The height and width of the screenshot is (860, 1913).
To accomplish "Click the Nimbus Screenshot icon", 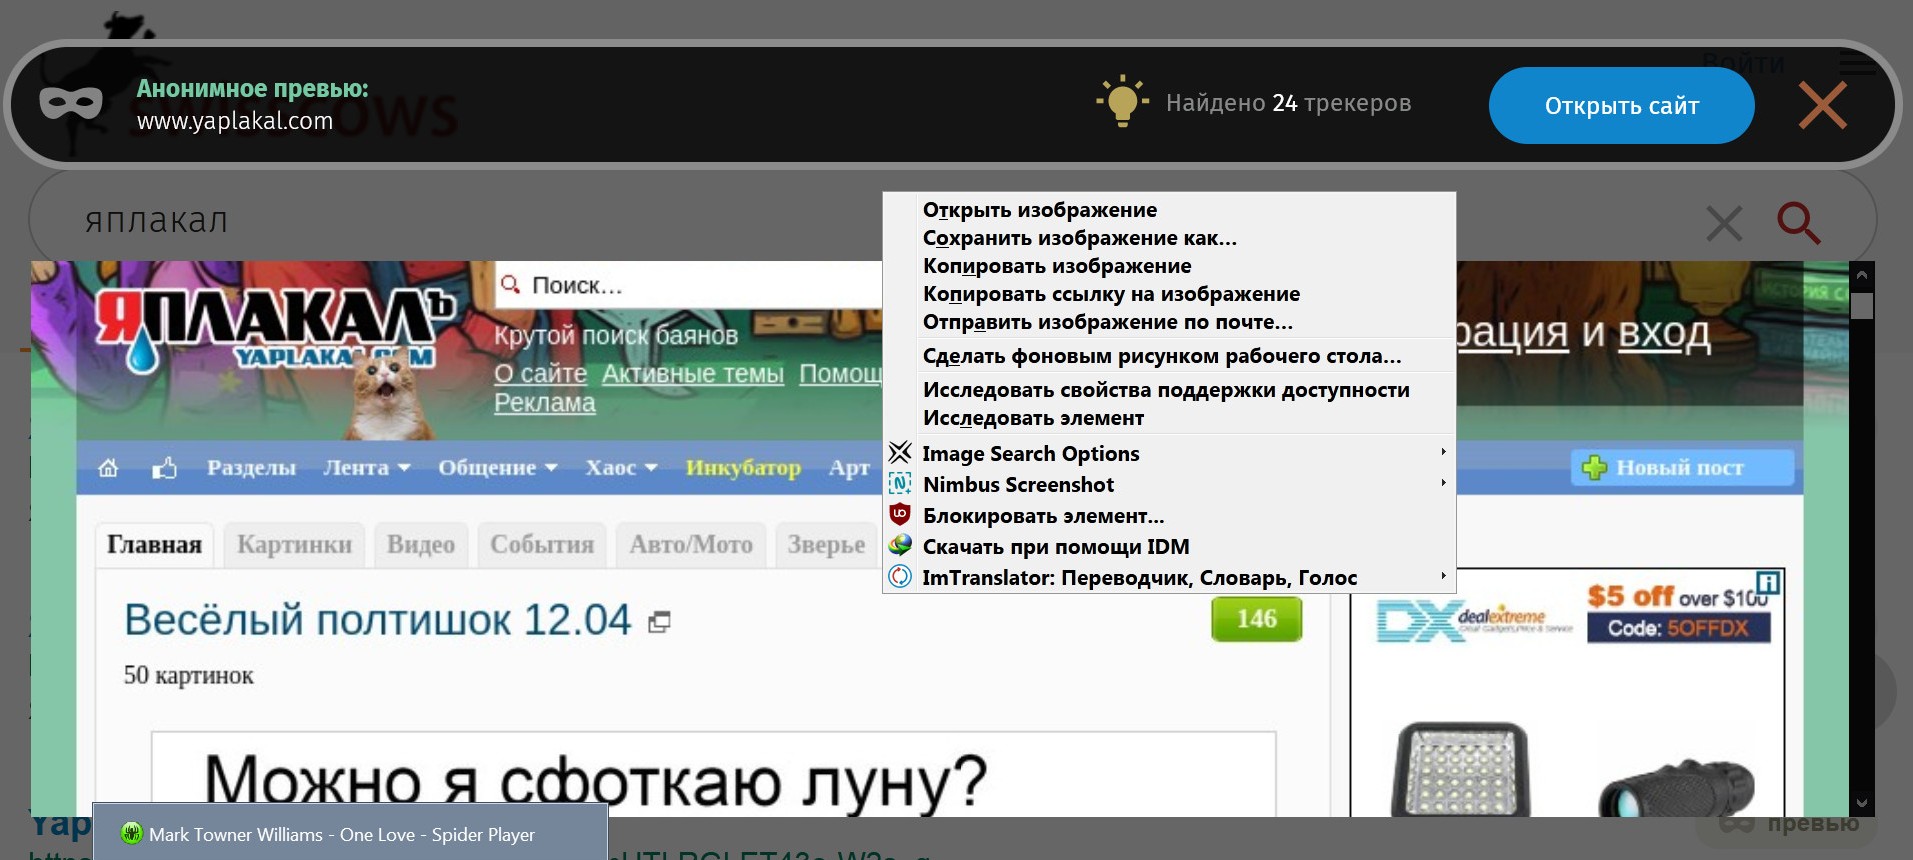I will click(900, 484).
